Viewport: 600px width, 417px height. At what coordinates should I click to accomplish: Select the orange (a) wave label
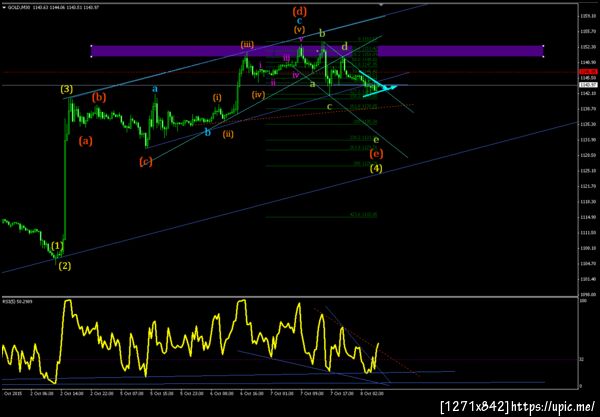tap(86, 141)
